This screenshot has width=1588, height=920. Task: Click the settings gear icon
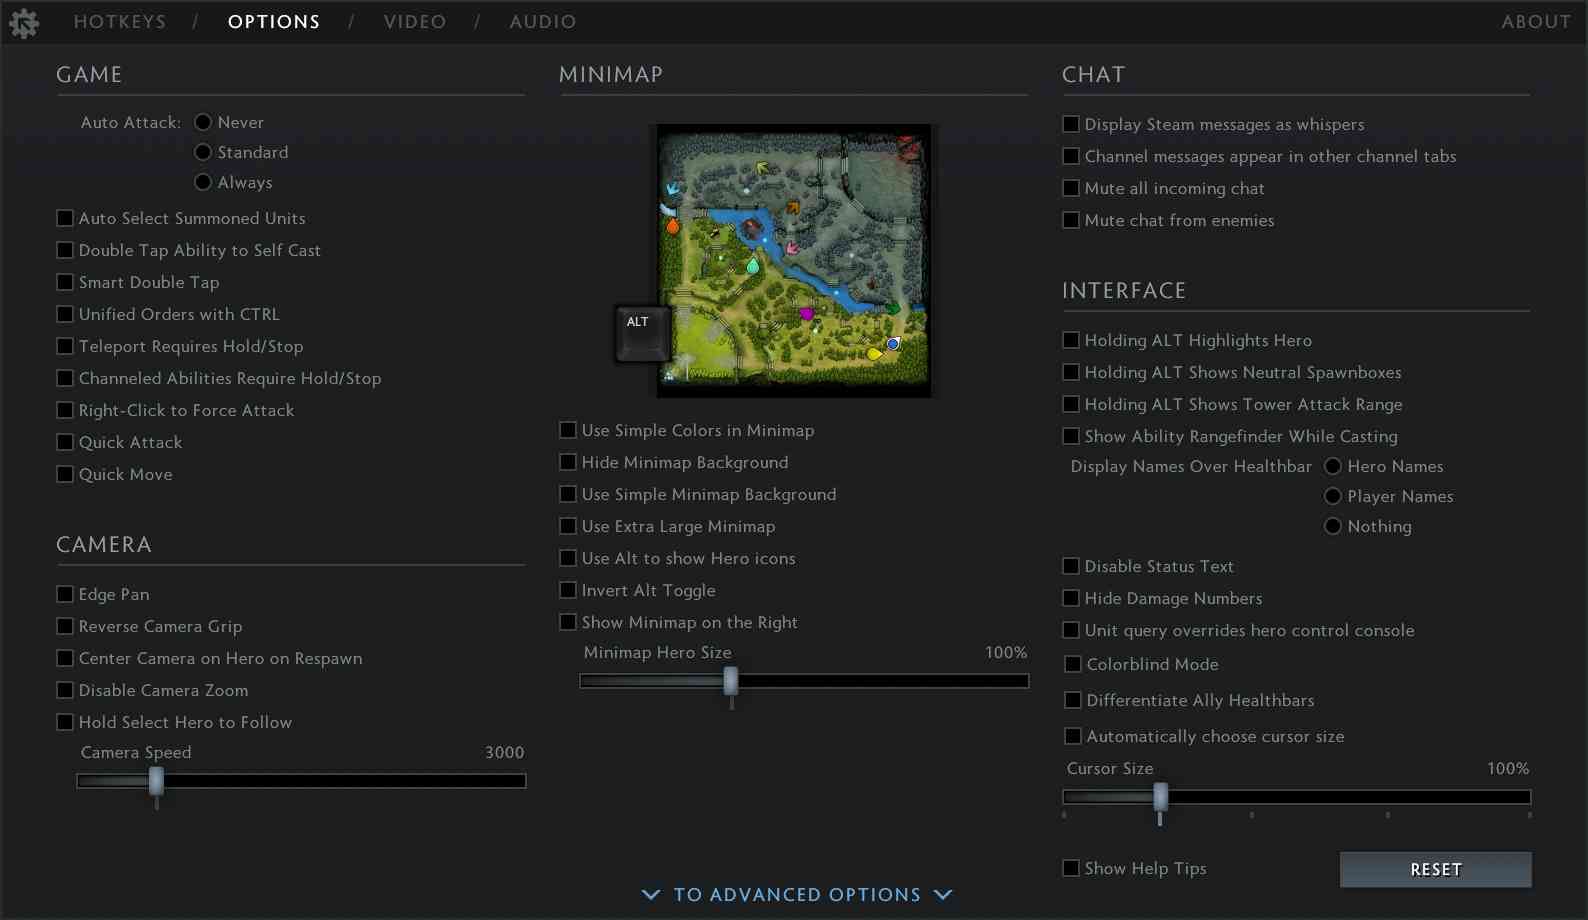click(x=24, y=22)
